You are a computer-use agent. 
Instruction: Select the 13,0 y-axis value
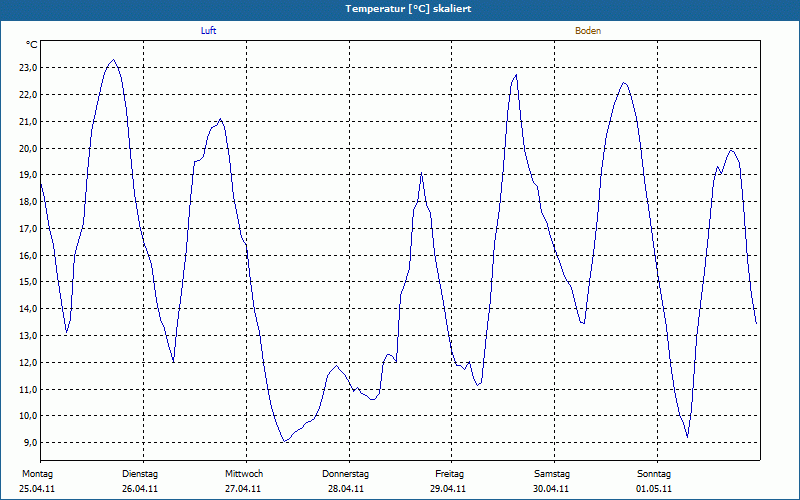point(28,336)
